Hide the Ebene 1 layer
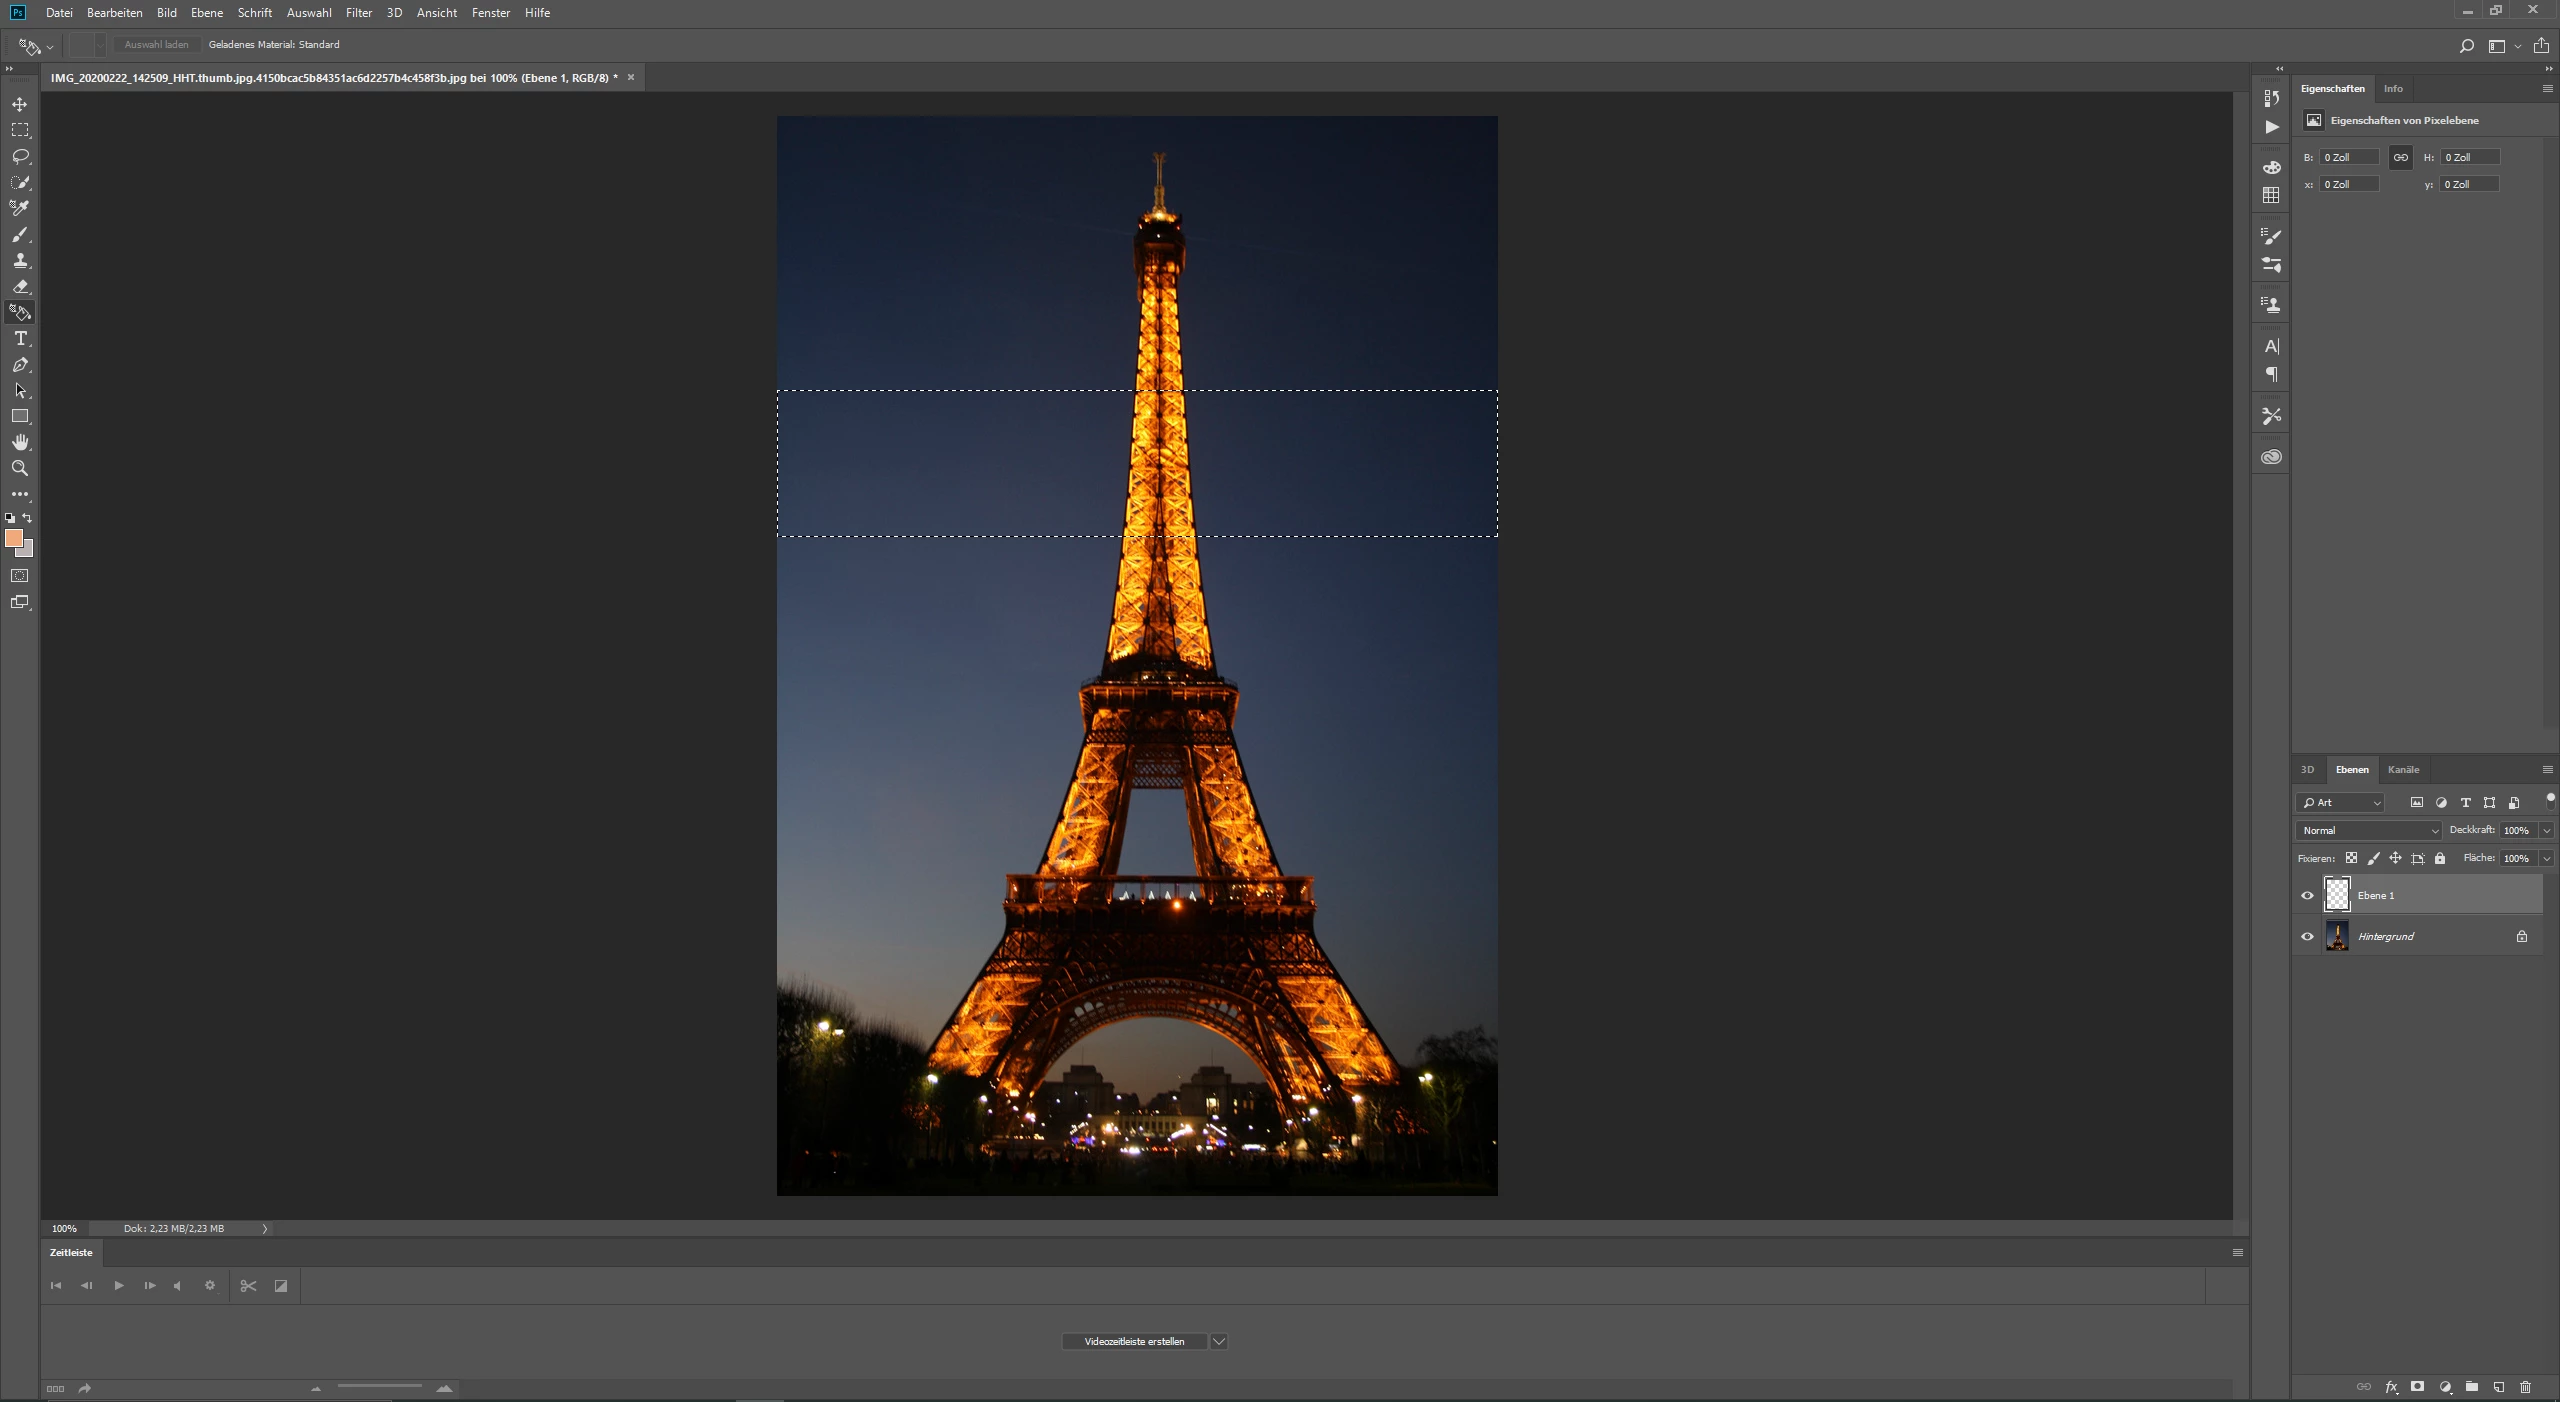Image resolution: width=2560 pixels, height=1402 pixels. (2308, 896)
